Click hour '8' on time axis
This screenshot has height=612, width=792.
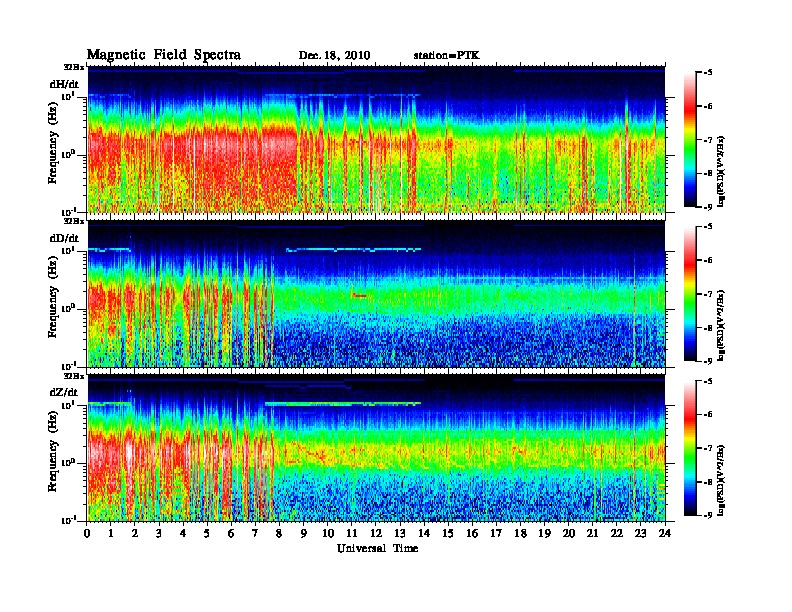tap(279, 534)
